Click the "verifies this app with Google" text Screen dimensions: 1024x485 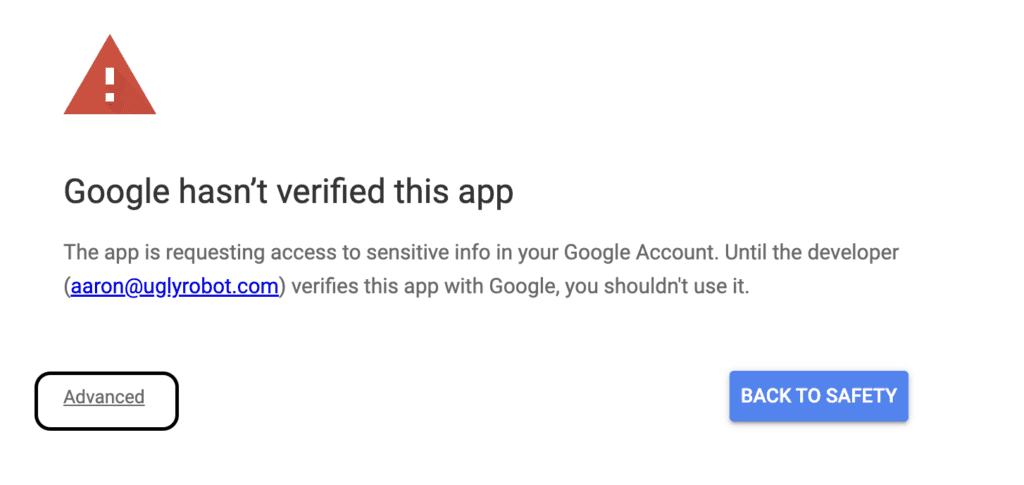421,287
